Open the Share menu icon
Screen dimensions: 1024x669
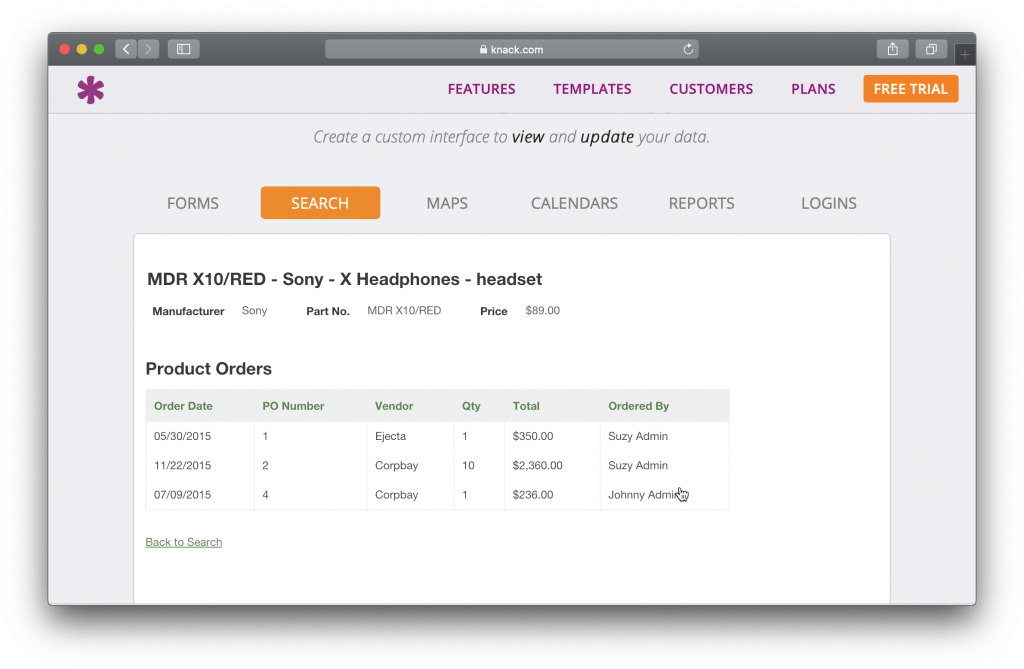tap(893, 49)
